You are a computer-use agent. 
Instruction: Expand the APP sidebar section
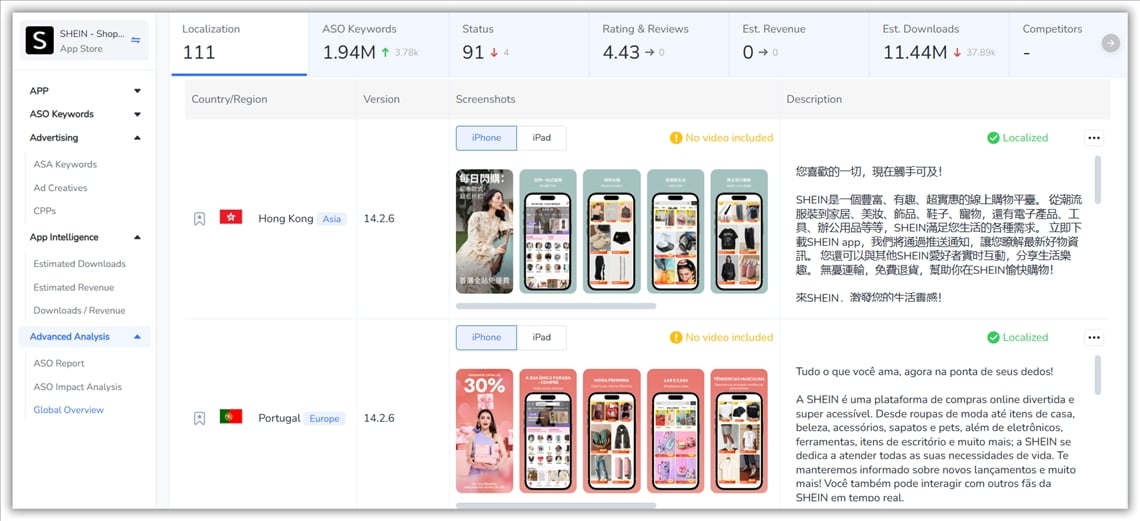[x=137, y=91]
